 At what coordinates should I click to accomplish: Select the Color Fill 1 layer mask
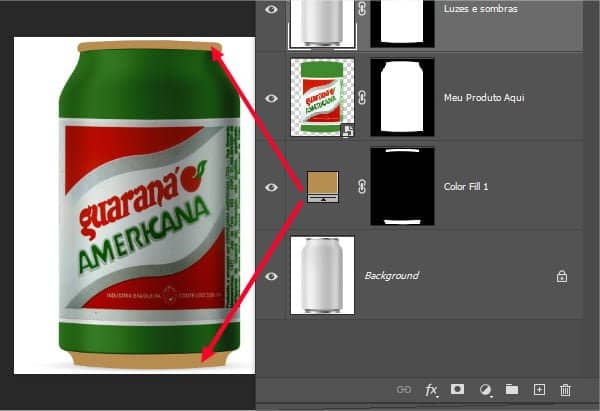[403, 186]
